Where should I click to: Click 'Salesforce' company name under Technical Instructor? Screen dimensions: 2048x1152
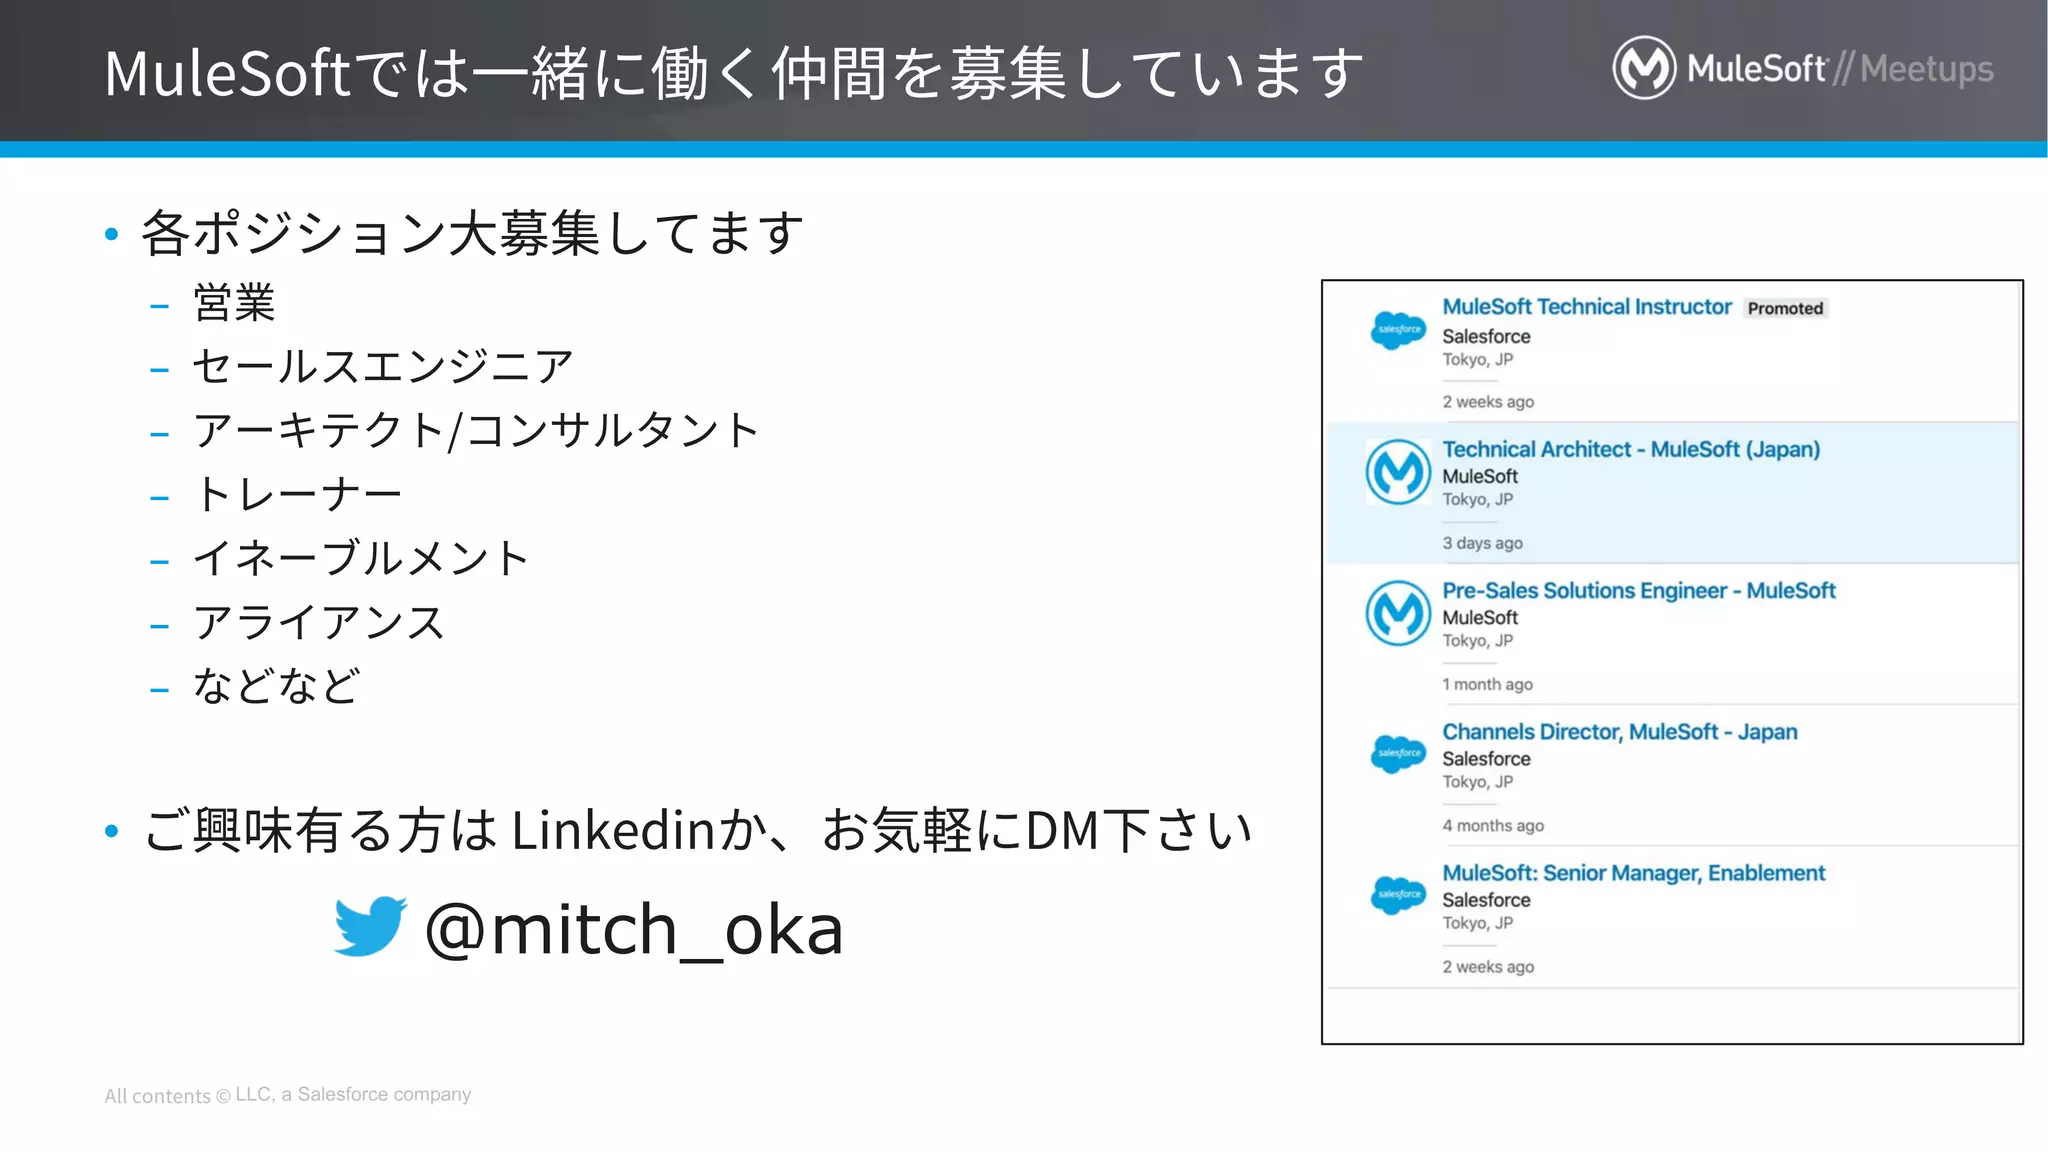point(1486,337)
